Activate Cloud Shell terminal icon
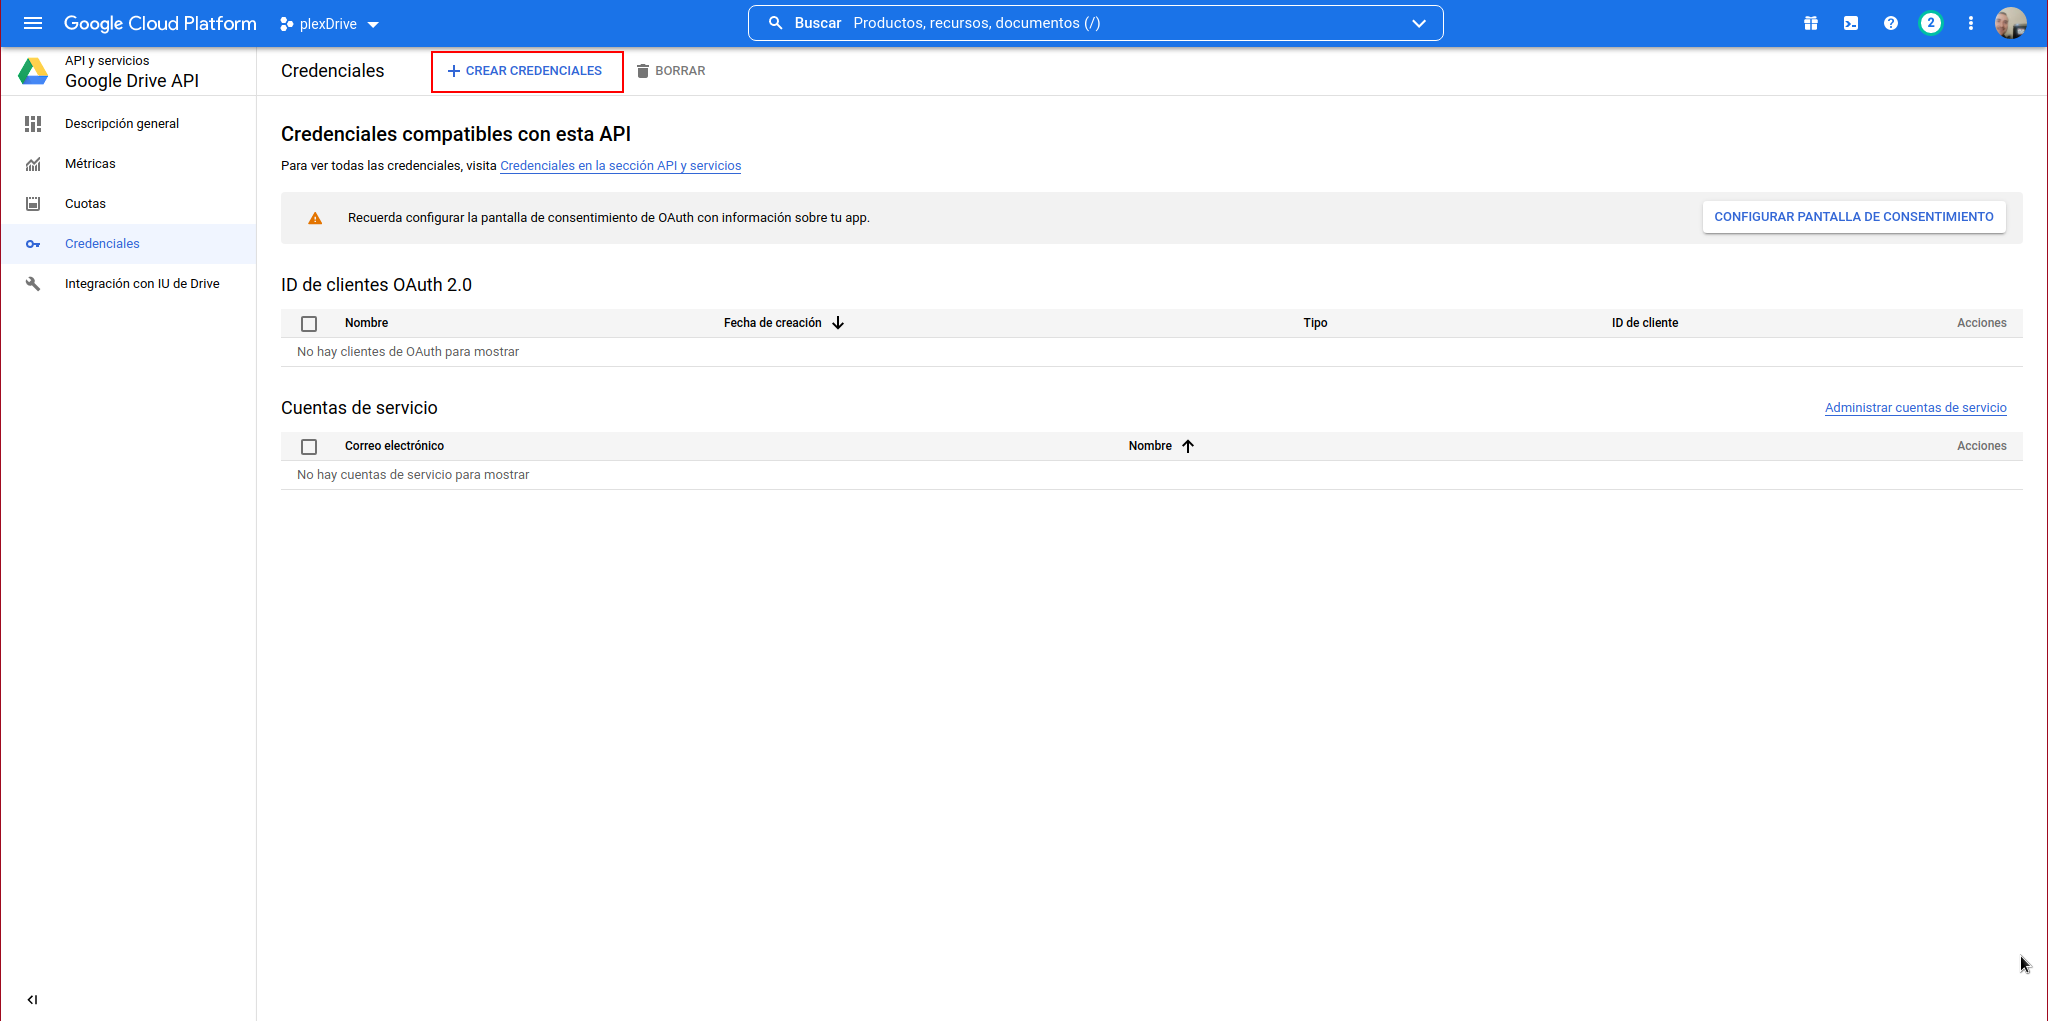The width and height of the screenshot is (2048, 1021). tap(1850, 23)
